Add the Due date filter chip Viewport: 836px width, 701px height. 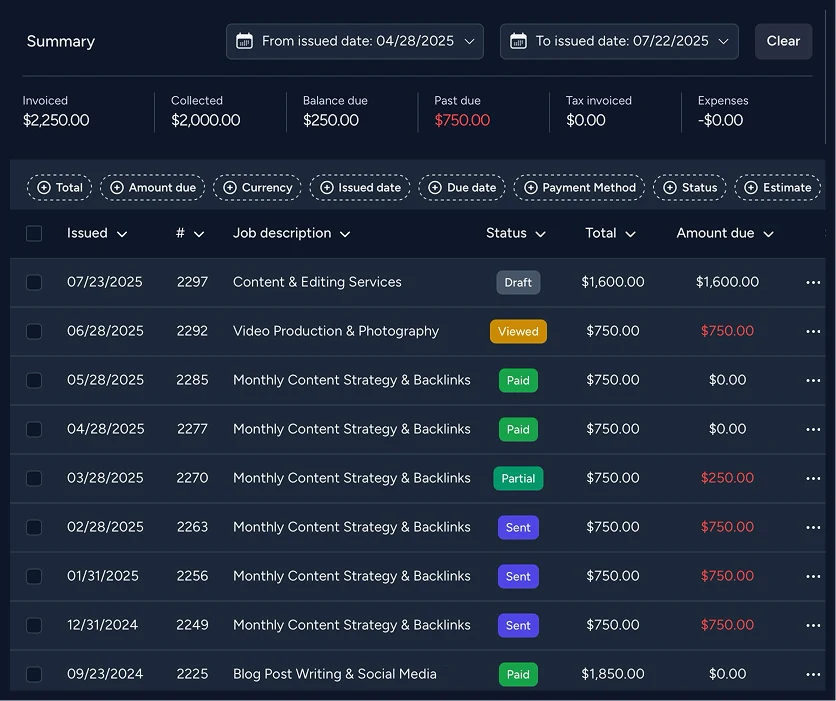pos(462,188)
